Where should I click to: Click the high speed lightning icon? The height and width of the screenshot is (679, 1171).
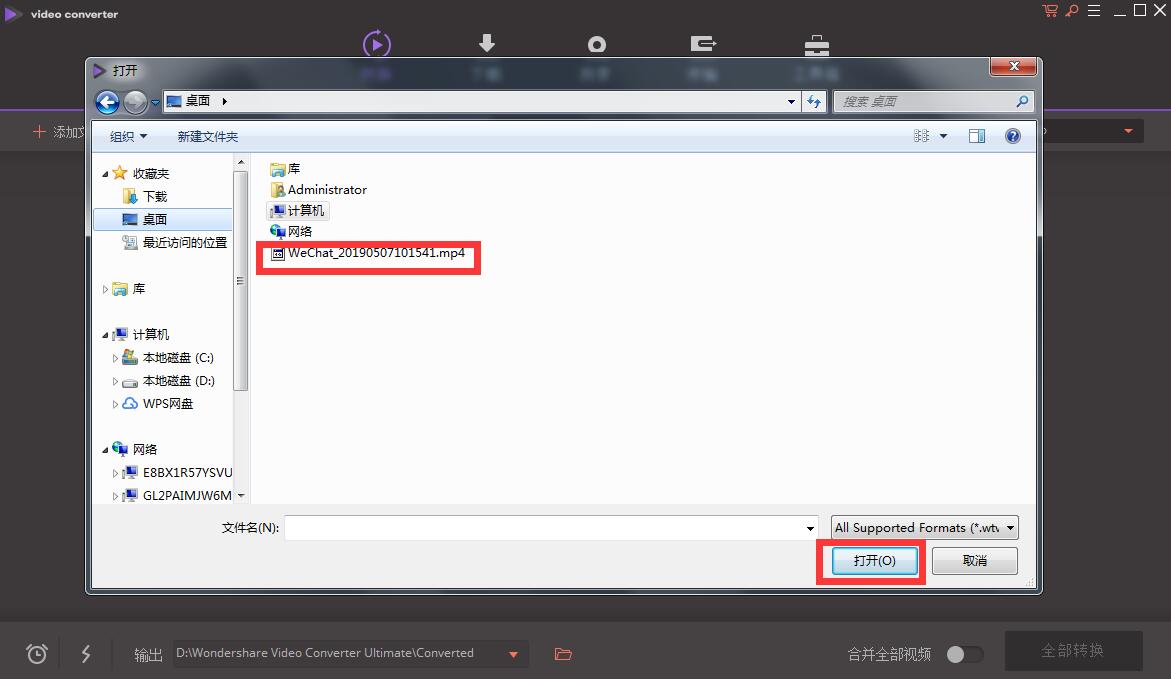pyautogui.click(x=86, y=654)
